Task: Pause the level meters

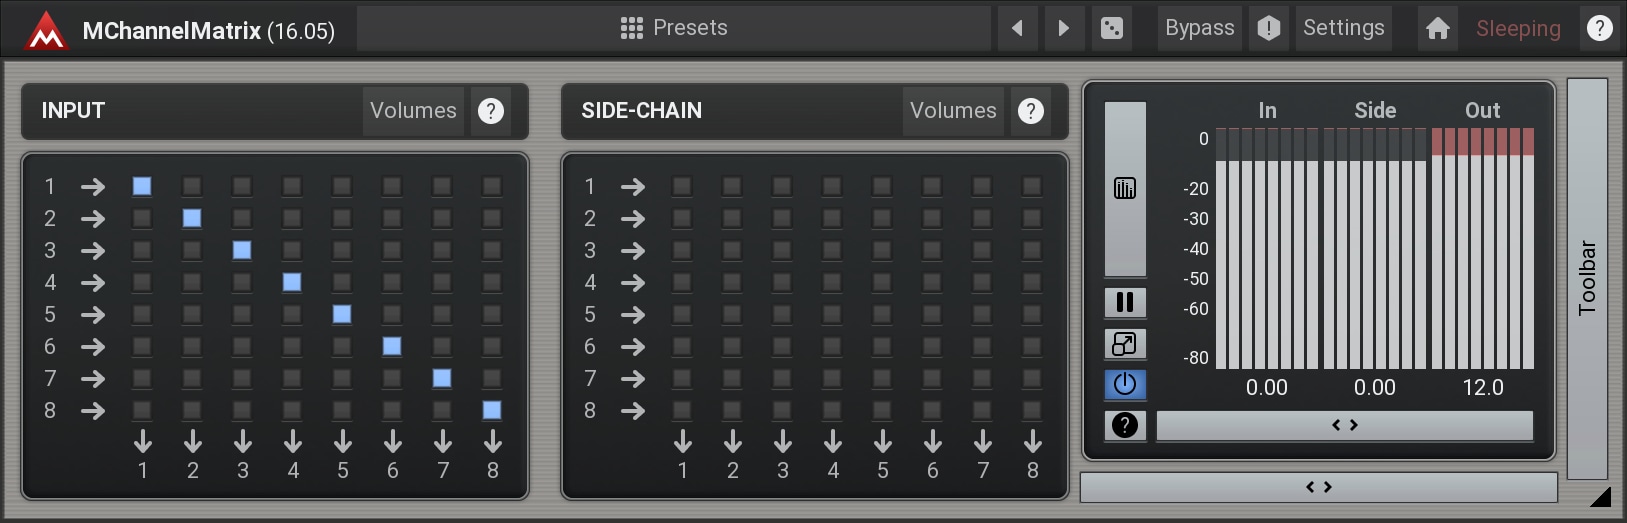Action: tap(1125, 302)
